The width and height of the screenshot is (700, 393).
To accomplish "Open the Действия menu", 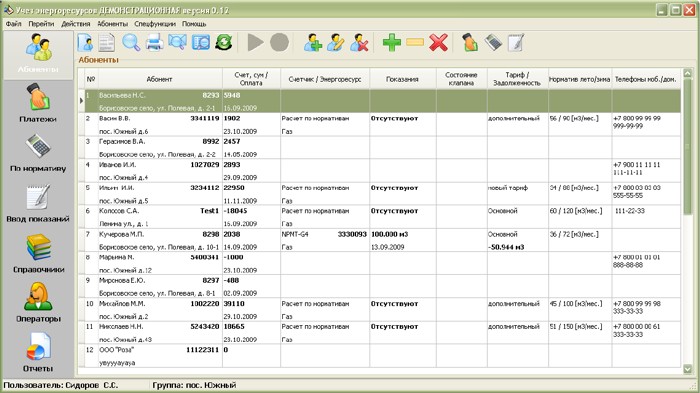I will (x=75, y=24).
